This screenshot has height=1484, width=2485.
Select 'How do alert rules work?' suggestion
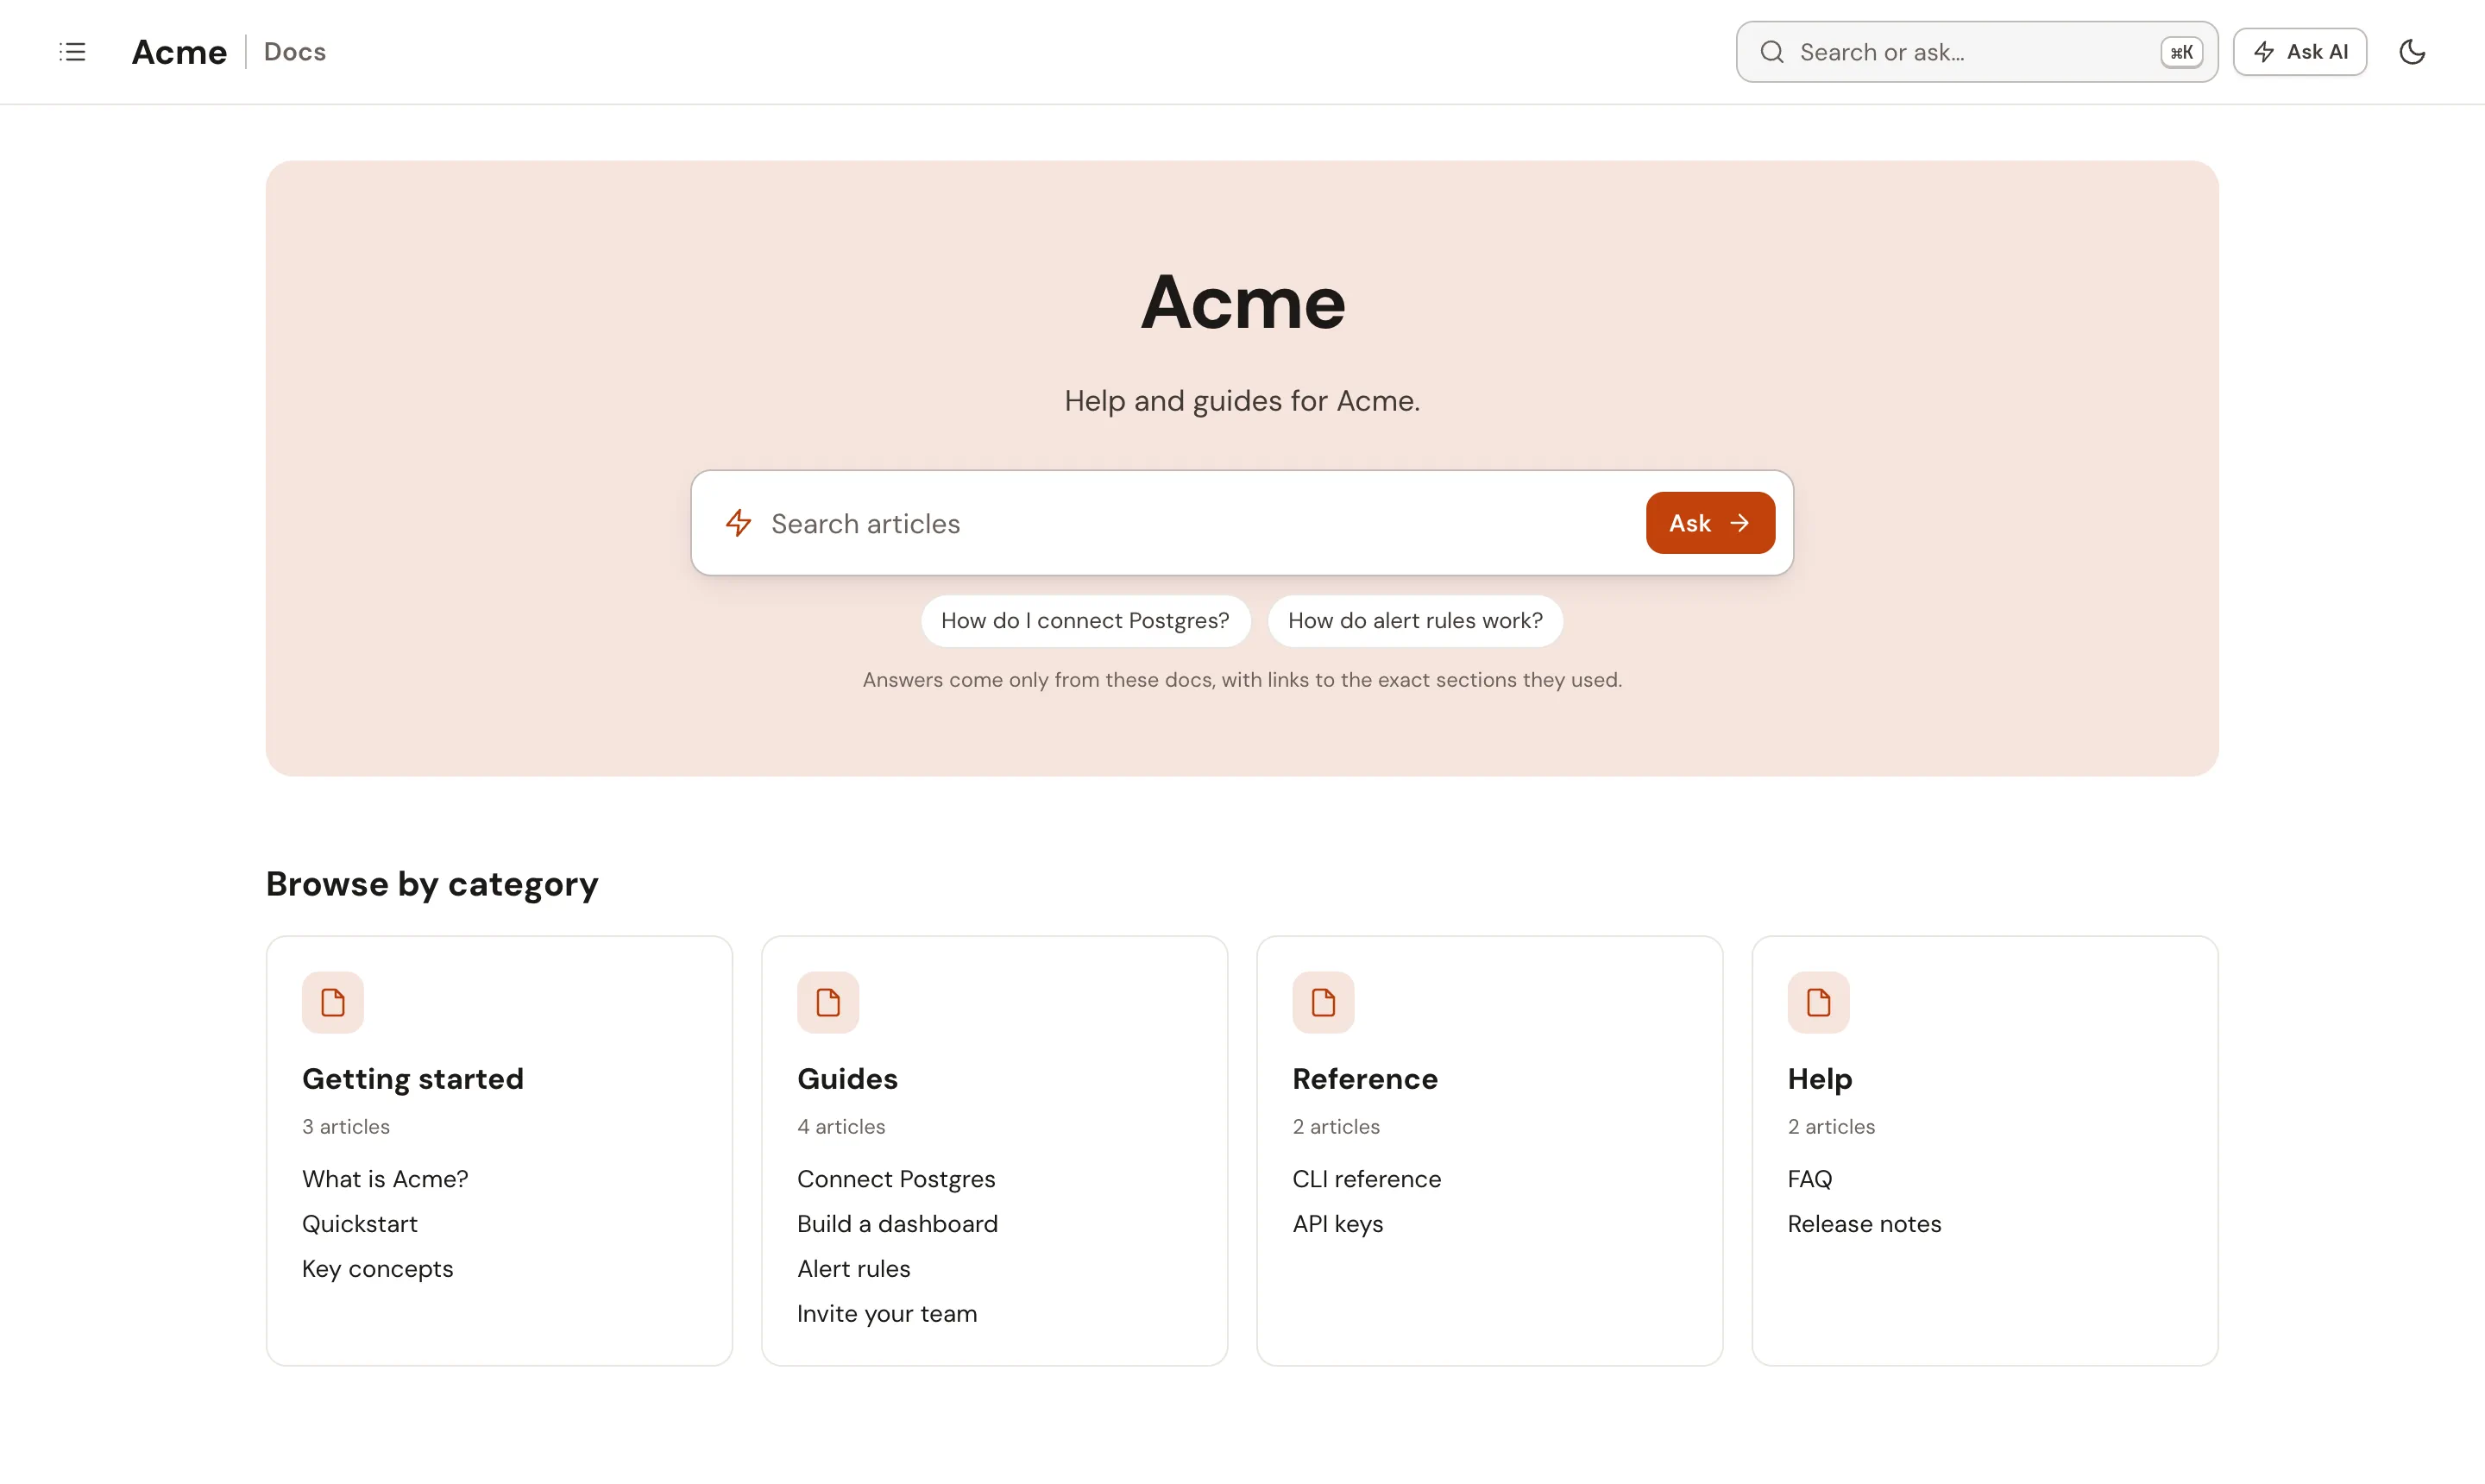click(1415, 621)
